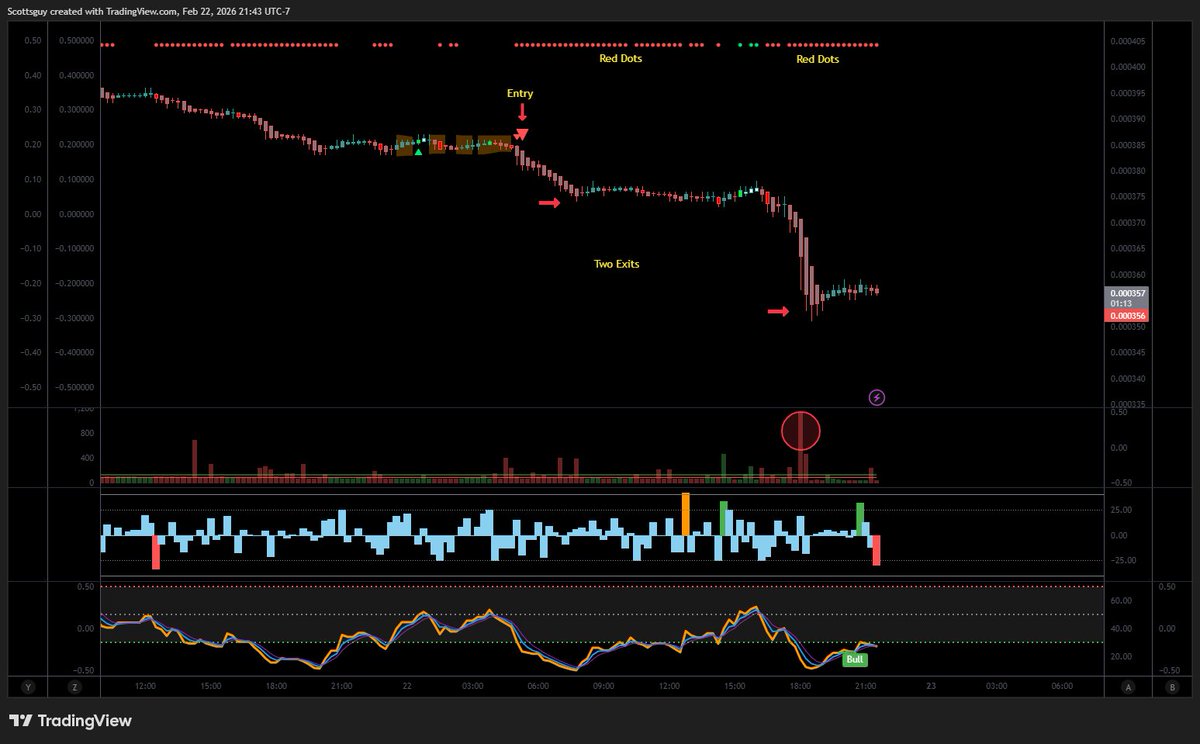Screen dimensions: 1200x744
Task: Click the 0.000390 price scale label
Action: pyautogui.click(x=1127, y=119)
